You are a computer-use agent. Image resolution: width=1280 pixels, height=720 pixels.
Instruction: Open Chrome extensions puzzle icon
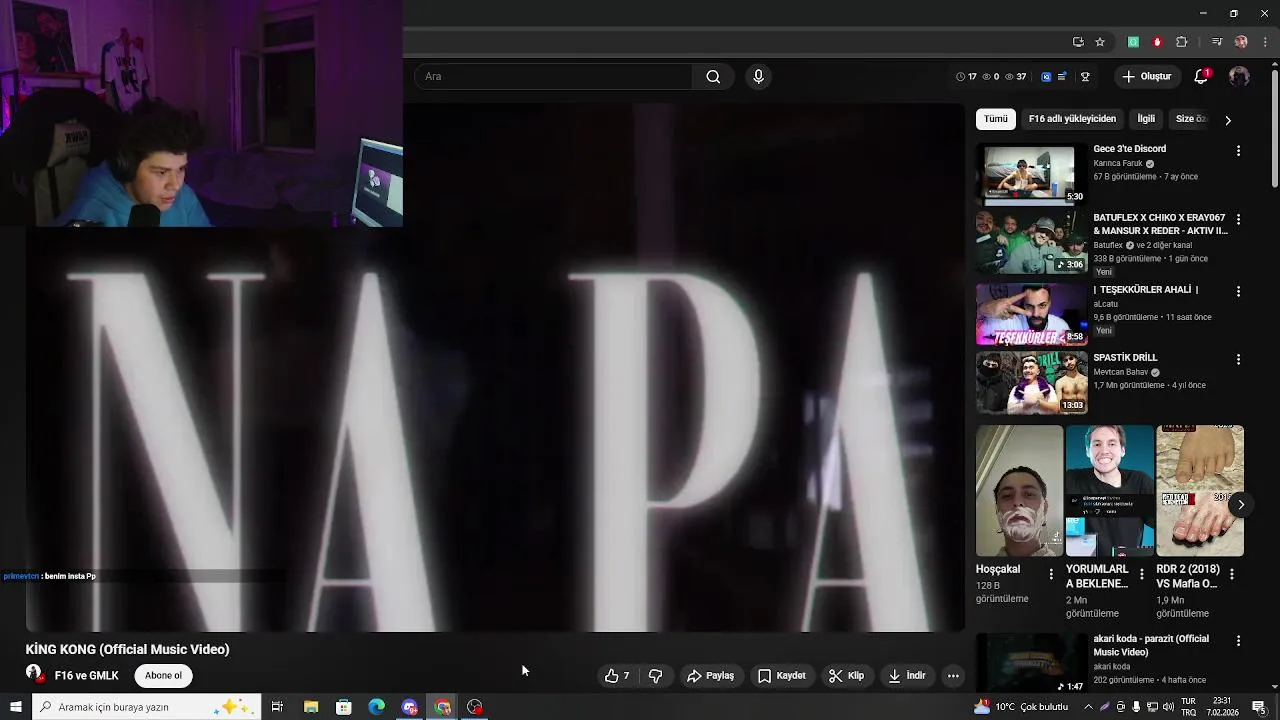[x=1182, y=42]
